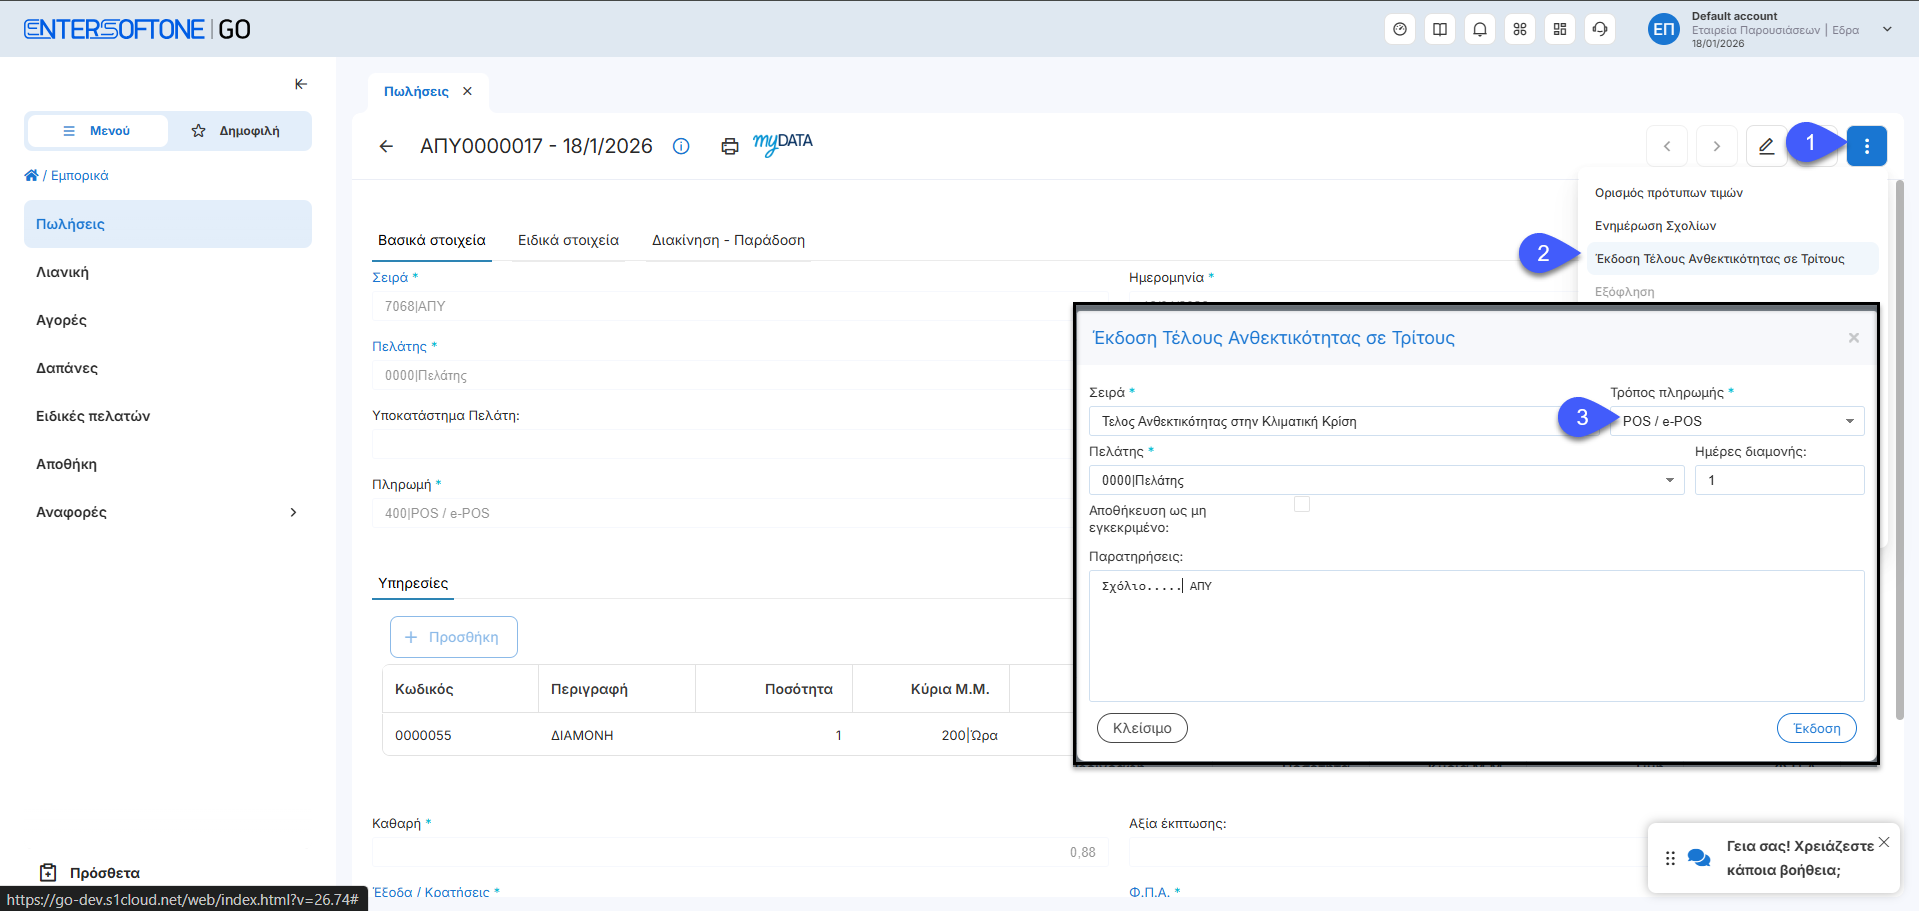This screenshot has height=911, width=1919.
Task: Click the print icon next to document title
Action: [x=730, y=147]
